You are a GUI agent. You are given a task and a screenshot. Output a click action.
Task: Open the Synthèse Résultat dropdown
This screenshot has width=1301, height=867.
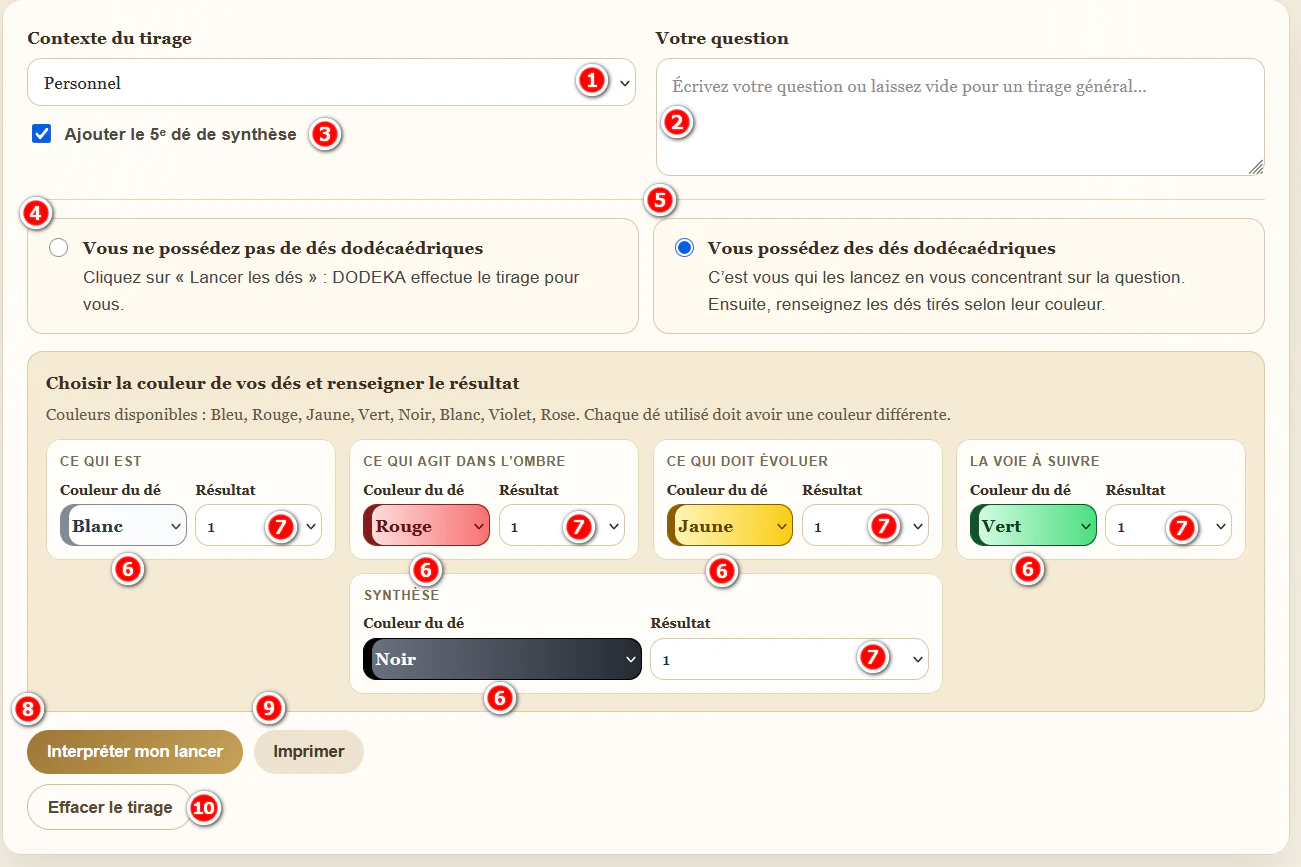point(789,659)
